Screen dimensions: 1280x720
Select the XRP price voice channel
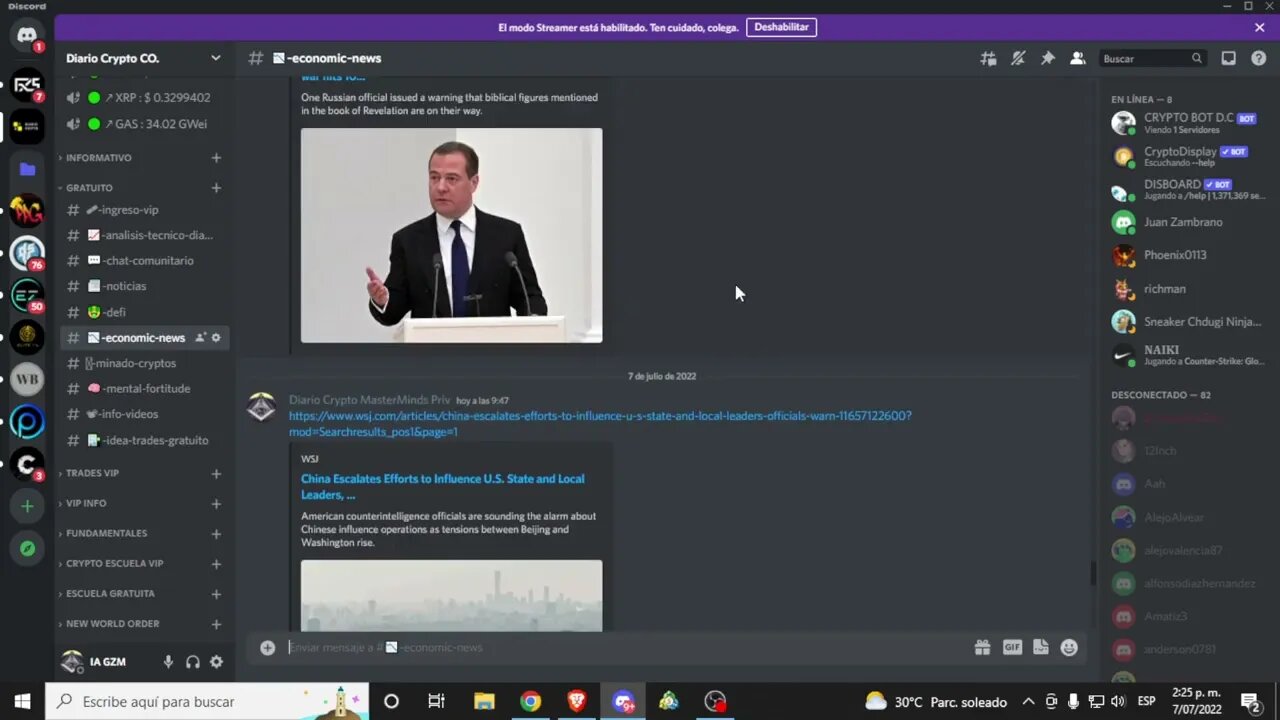tap(144, 98)
